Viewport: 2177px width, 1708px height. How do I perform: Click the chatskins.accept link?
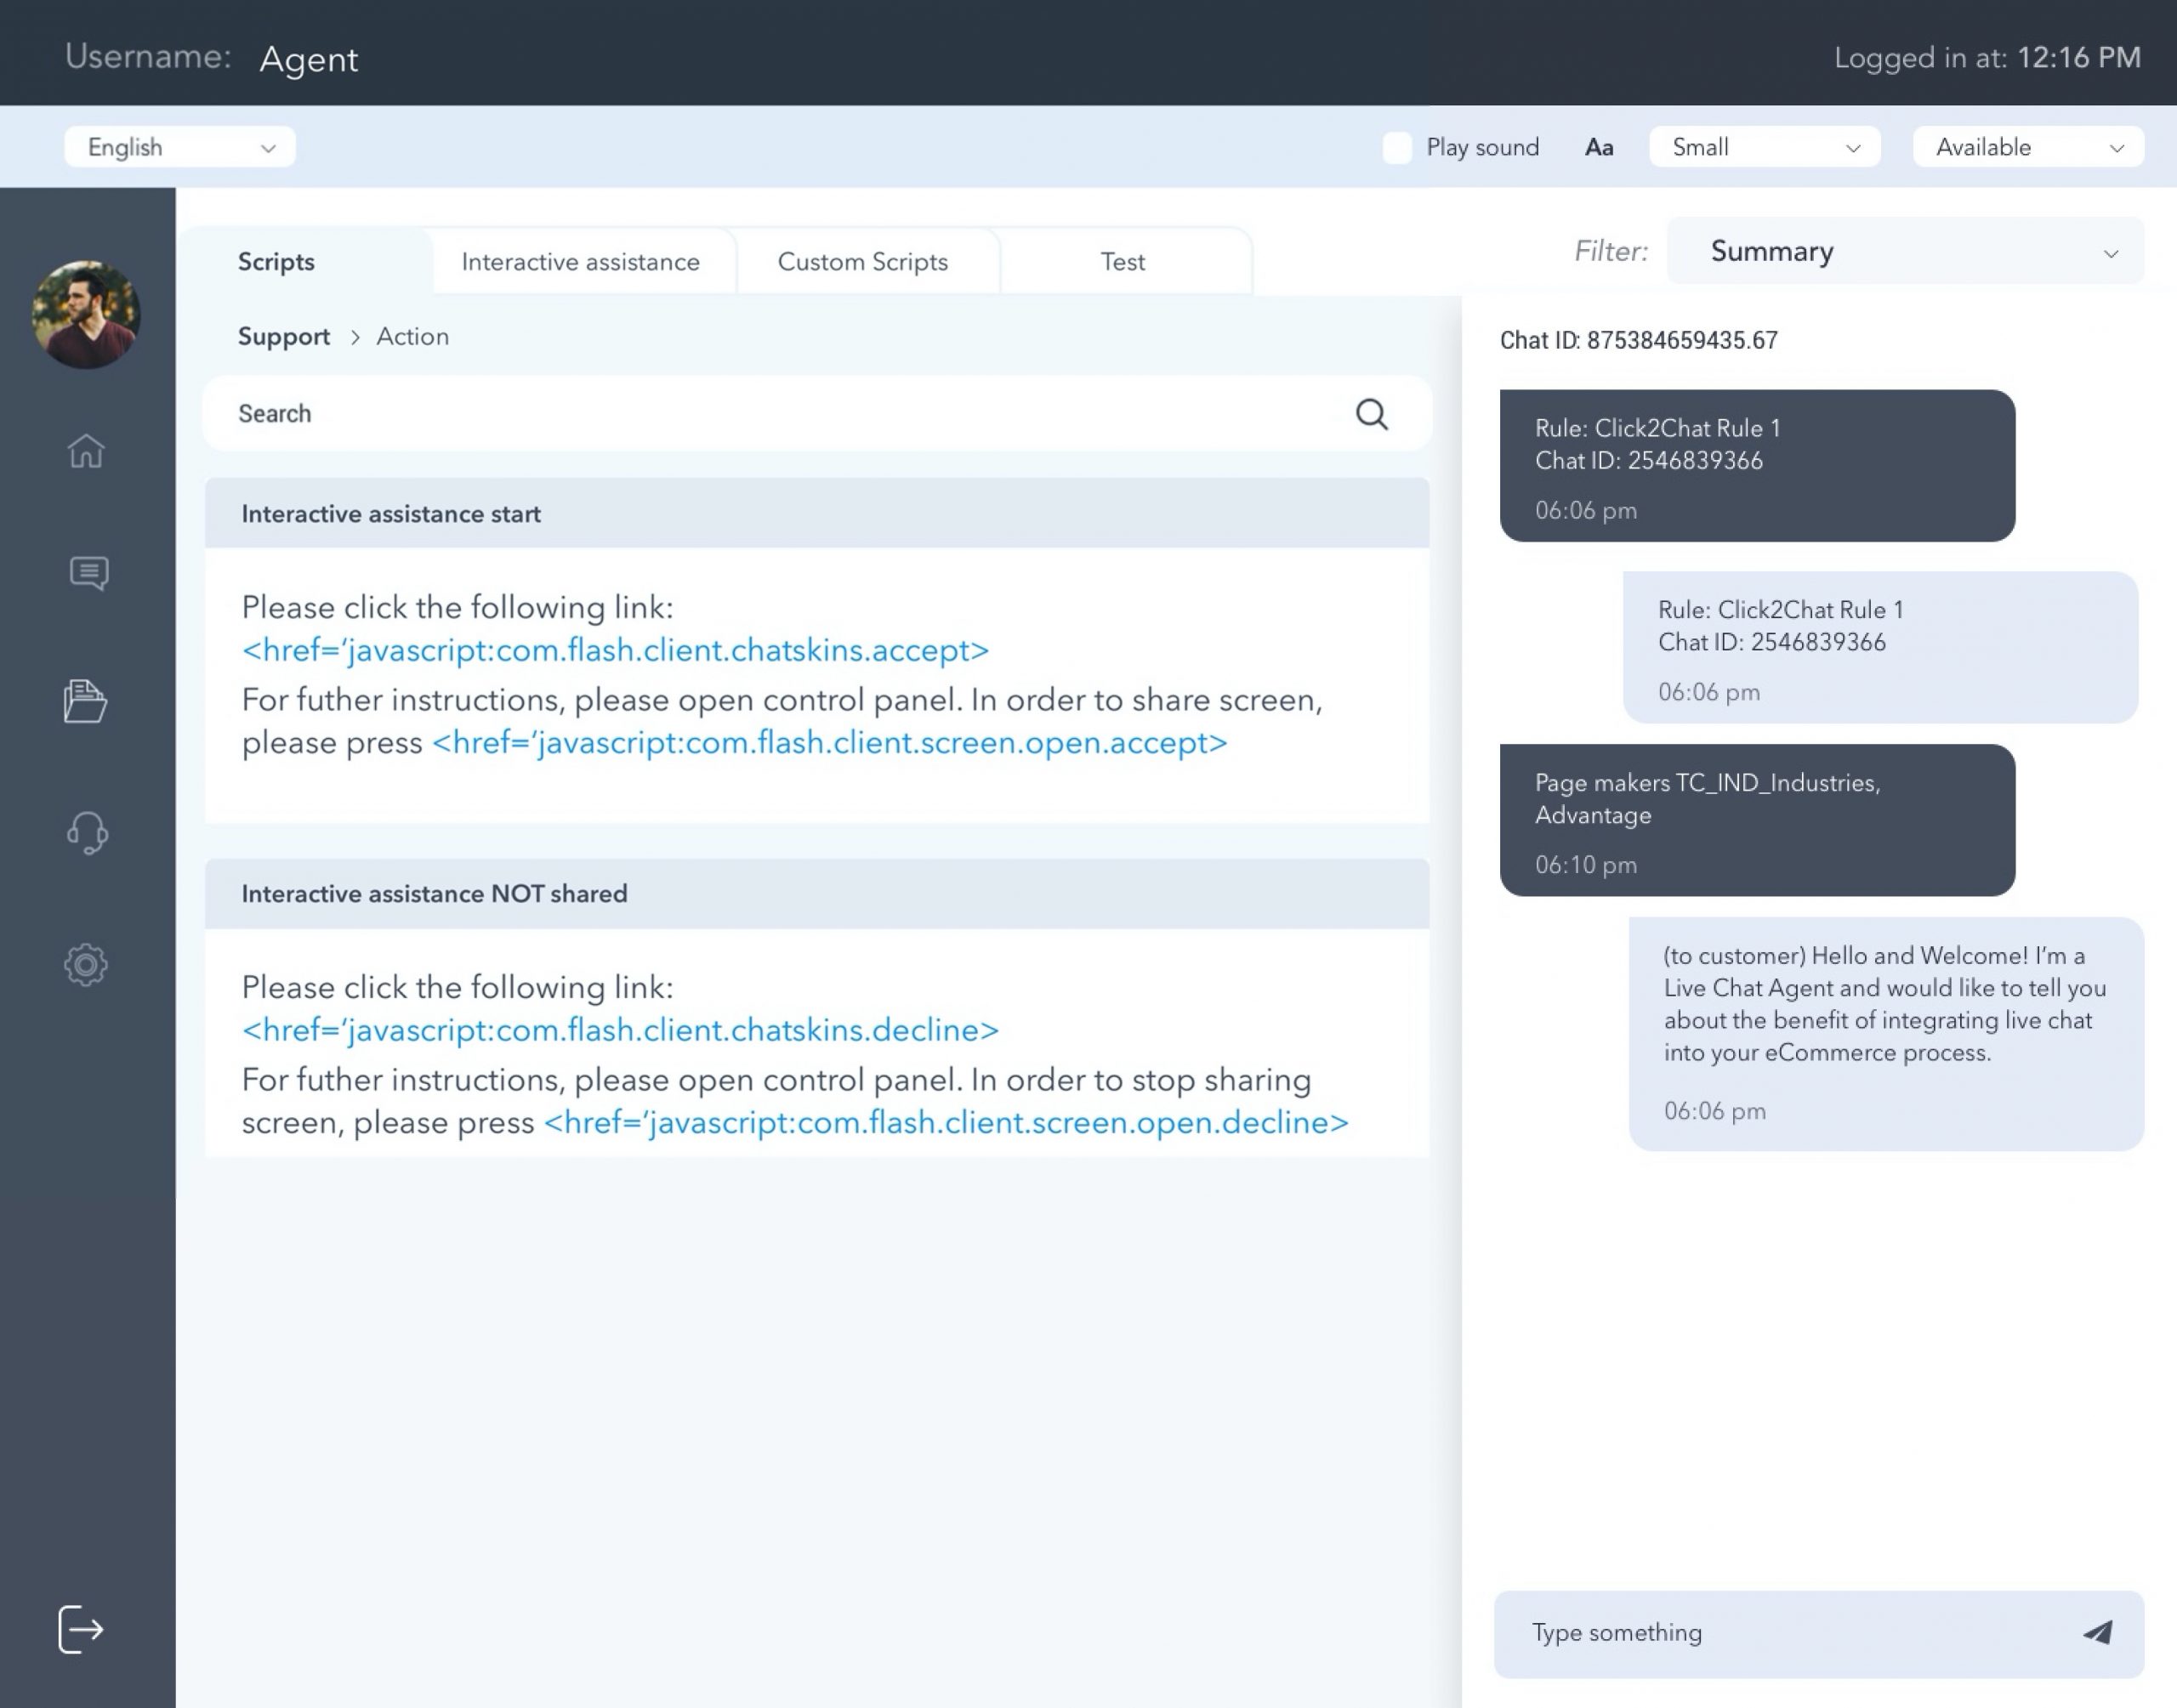click(615, 650)
